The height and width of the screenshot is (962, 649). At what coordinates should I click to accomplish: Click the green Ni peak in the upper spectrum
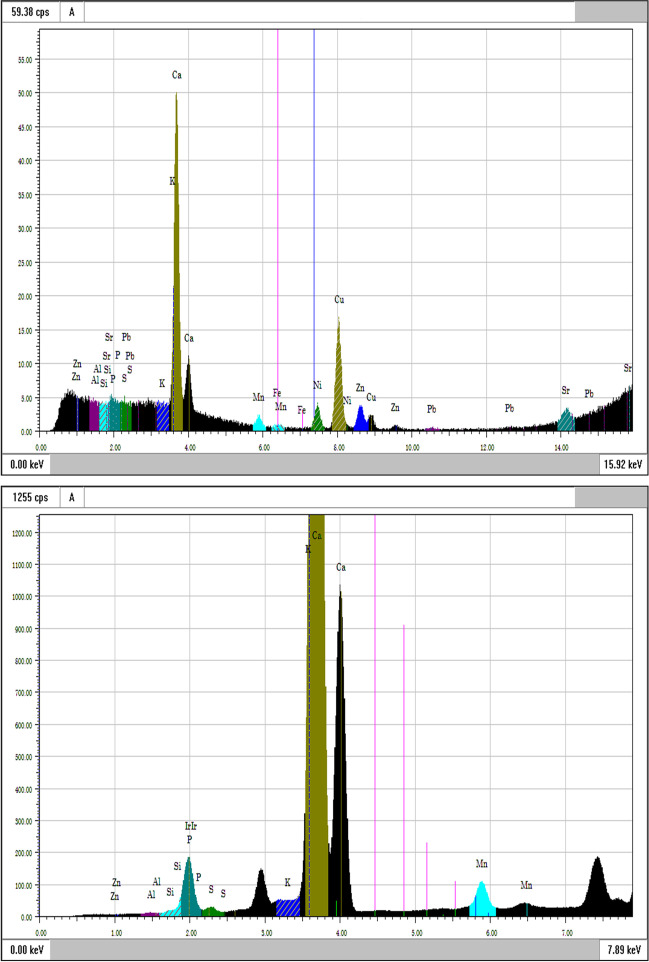tap(317, 419)
